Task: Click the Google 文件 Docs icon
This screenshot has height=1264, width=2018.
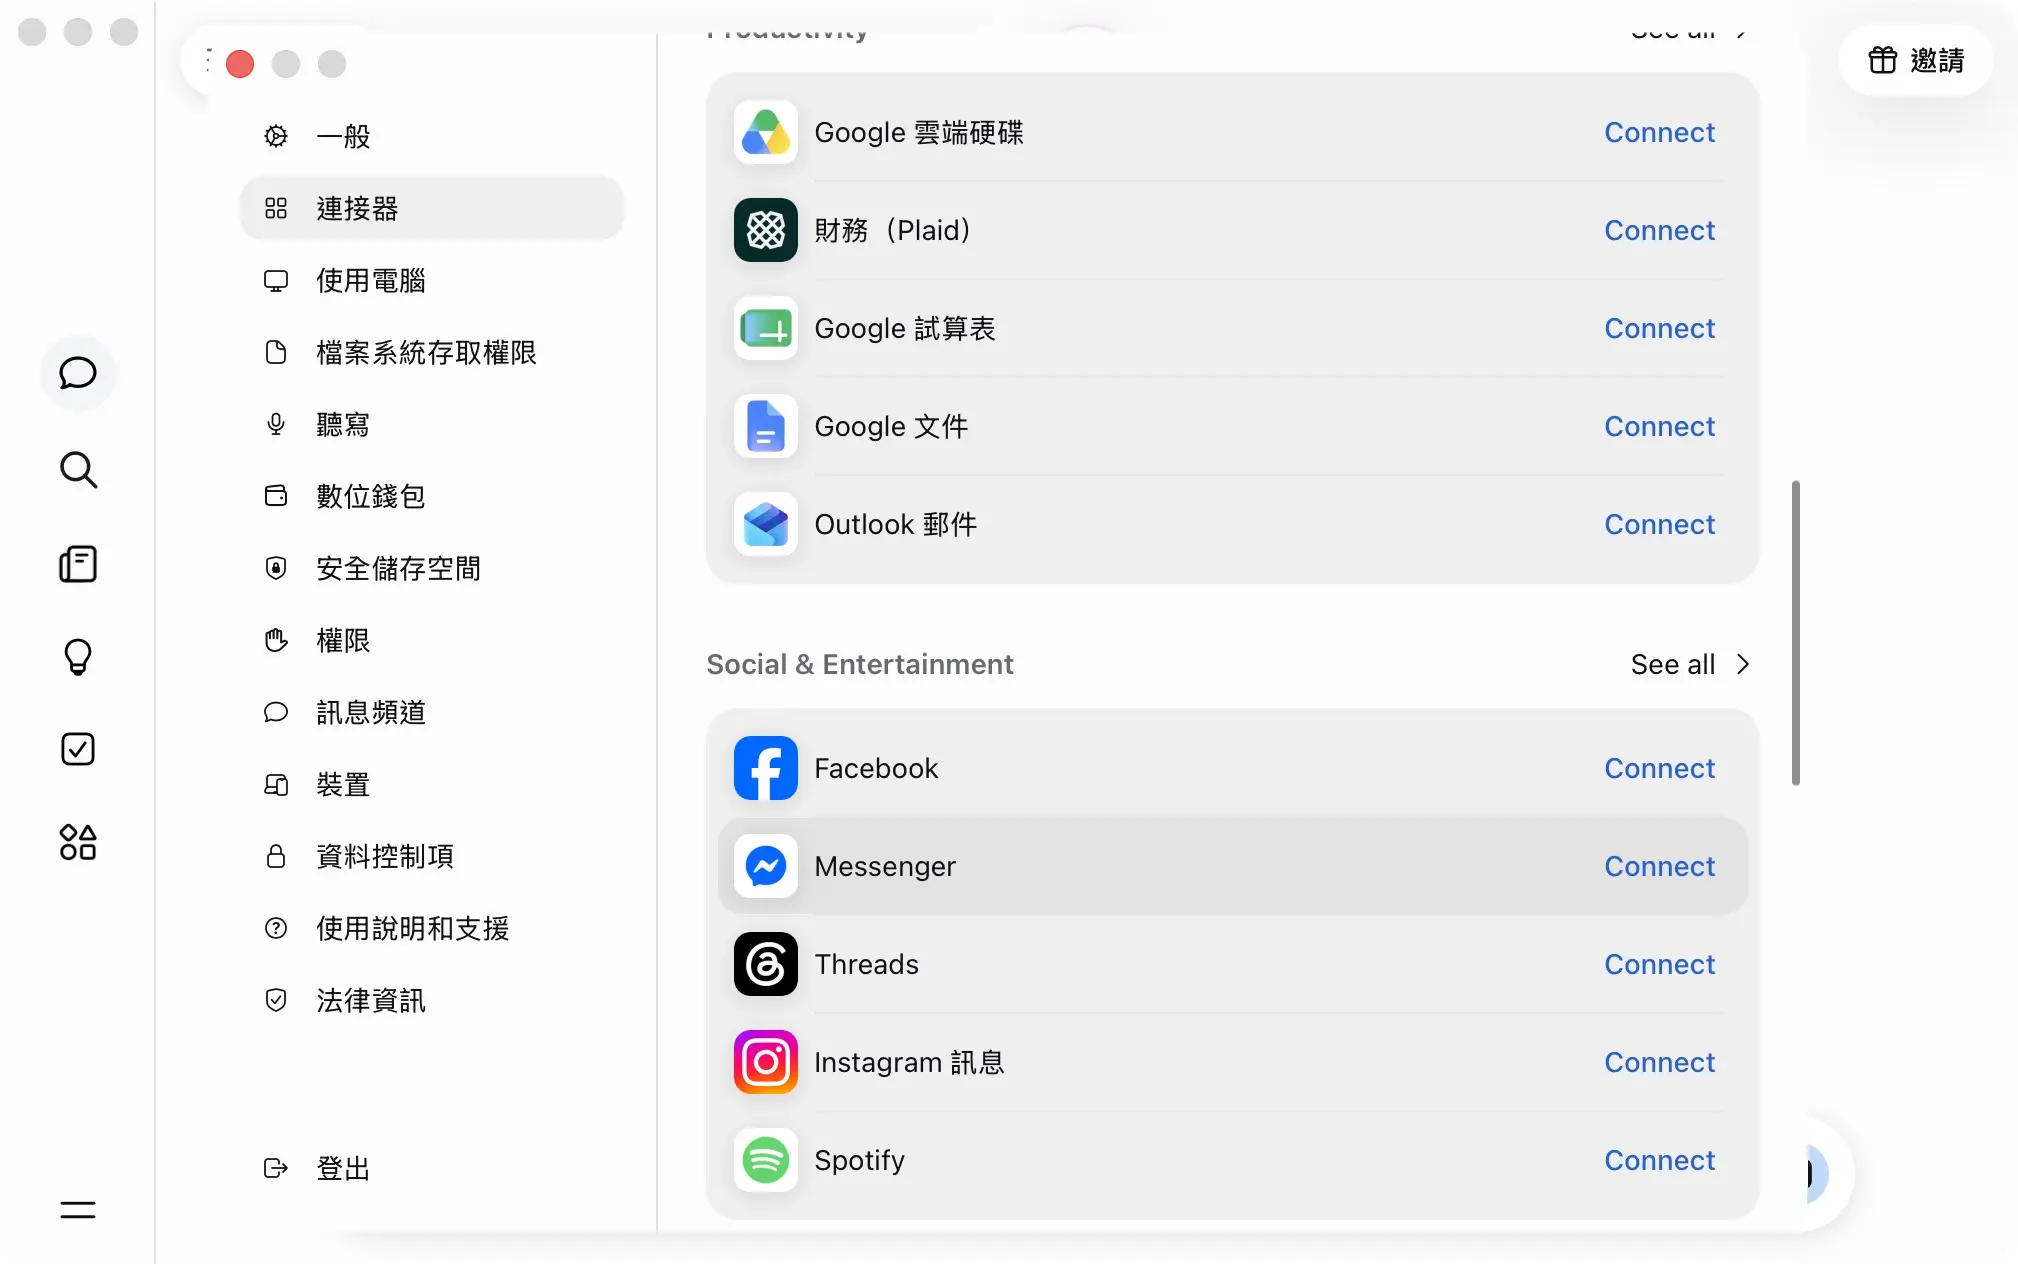Action: [766, 426]
